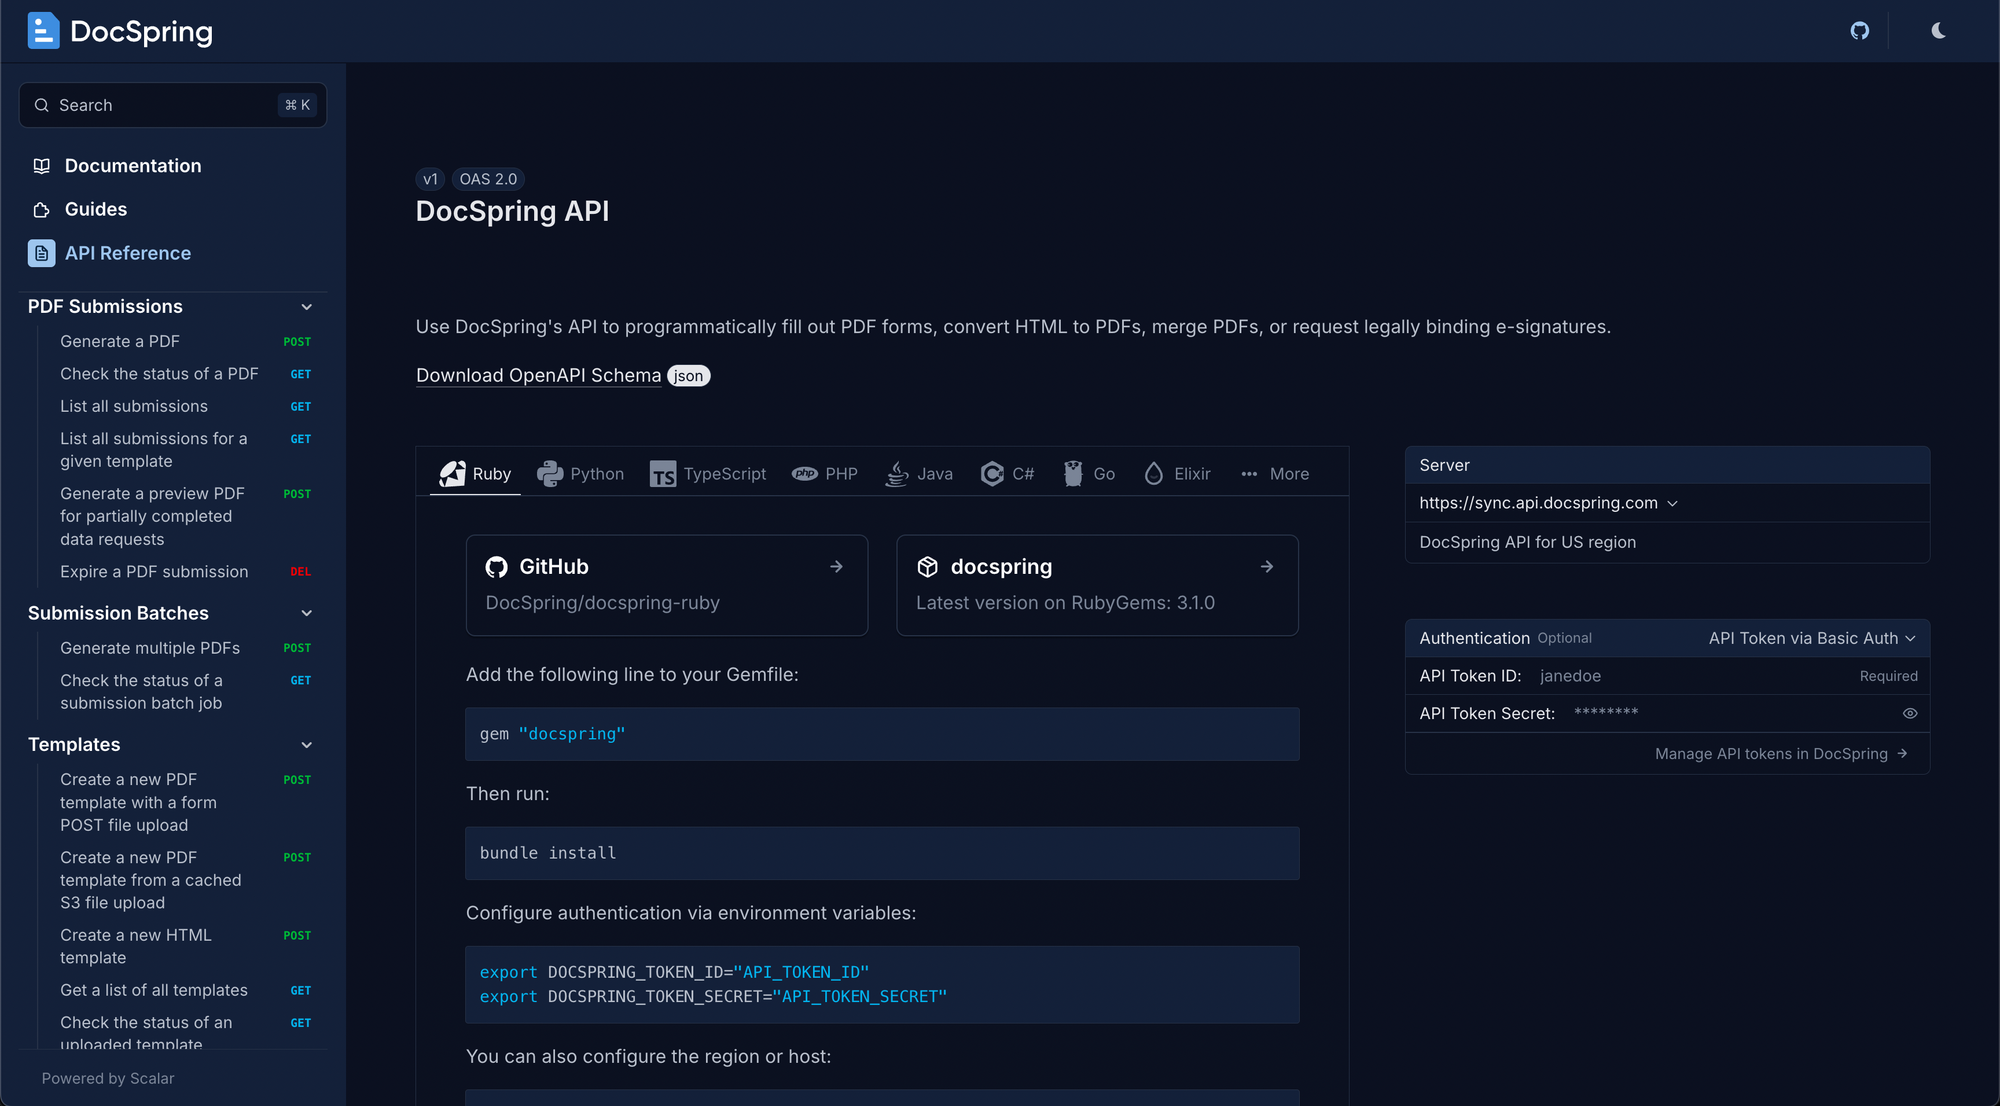This screenshot has width=2000, height=1106.
Task: Click the OAS 2.0 badge
Action: pyautogui.click(x=488, y=179)
